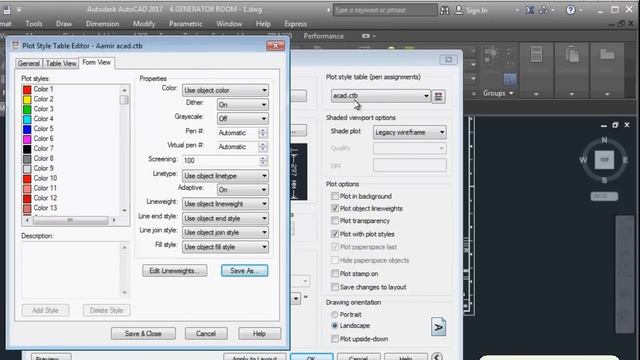Switch to the Table View tab

[x=61, y=63]
